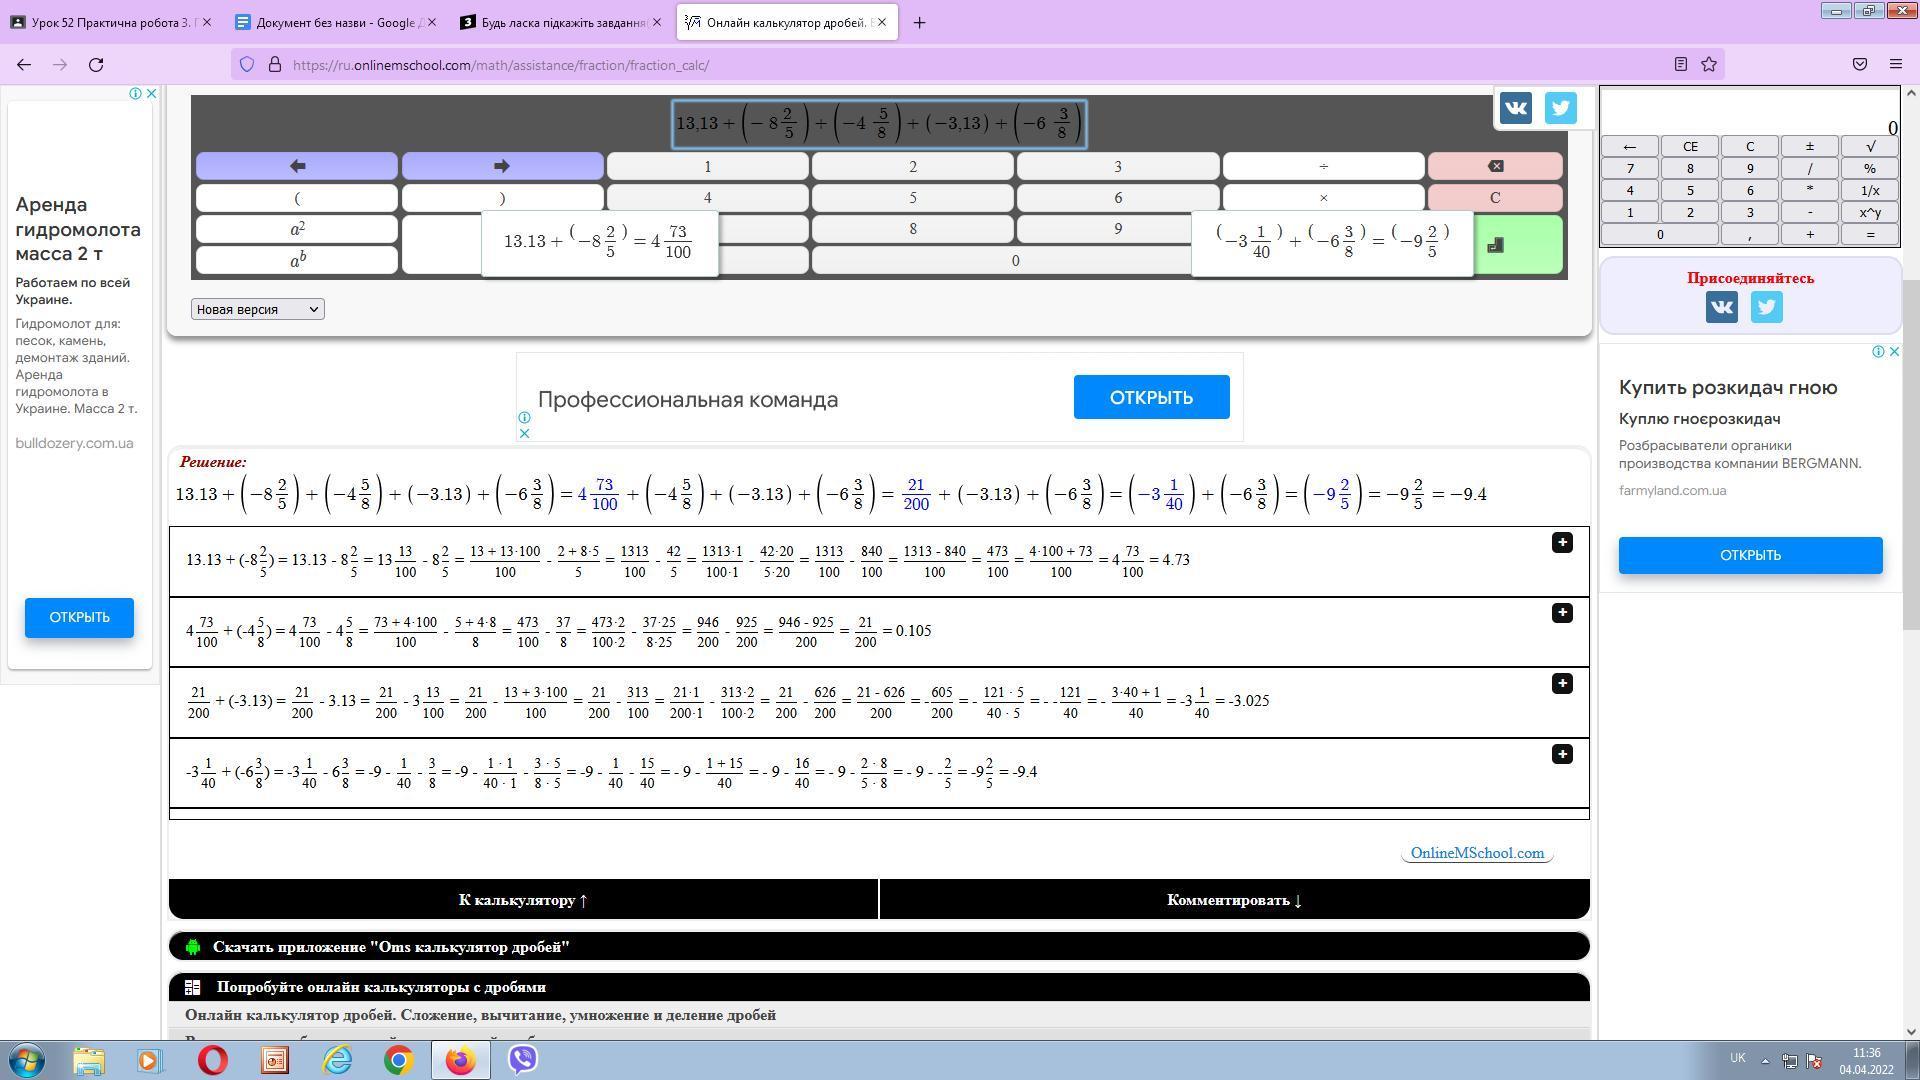The image size is (1920, 1080).
Task: Reload the page with refresh icon
Action: [96, 64]
